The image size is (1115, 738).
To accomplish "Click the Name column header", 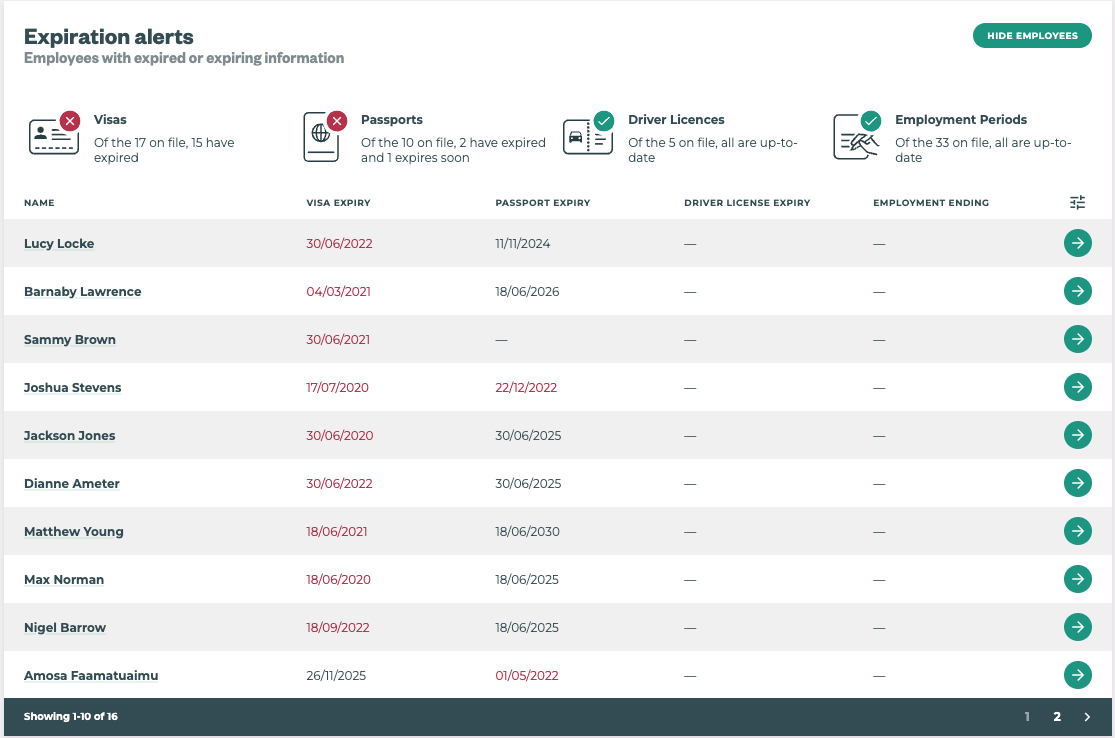I will tap(39, 203).
